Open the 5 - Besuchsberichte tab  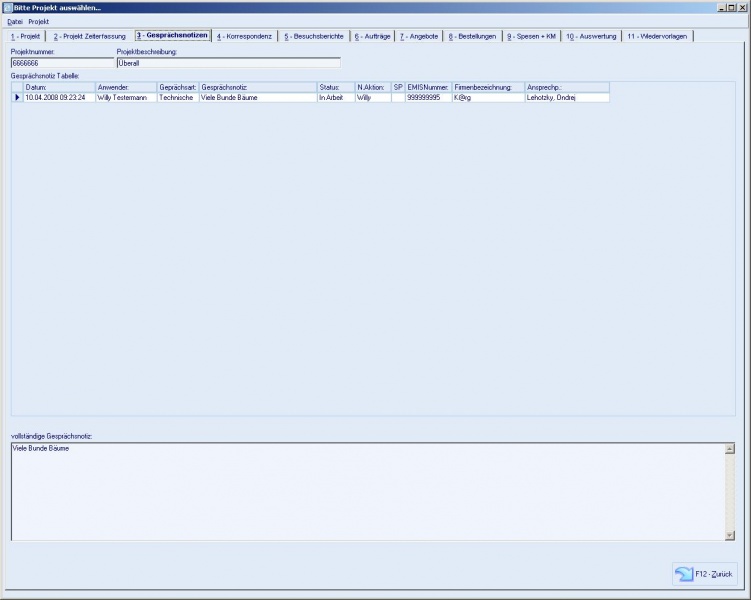314,36
